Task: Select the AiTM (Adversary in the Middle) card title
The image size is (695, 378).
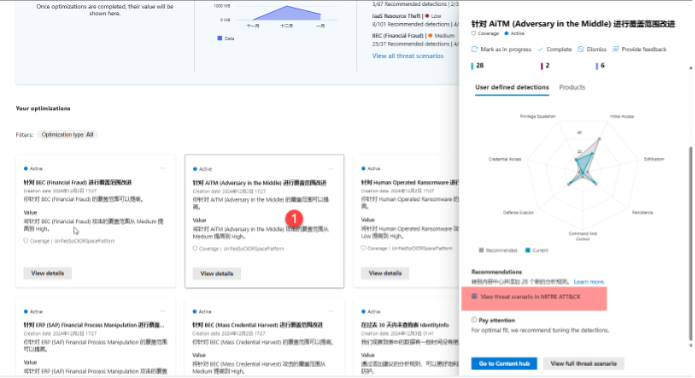Action: [259, 183]
